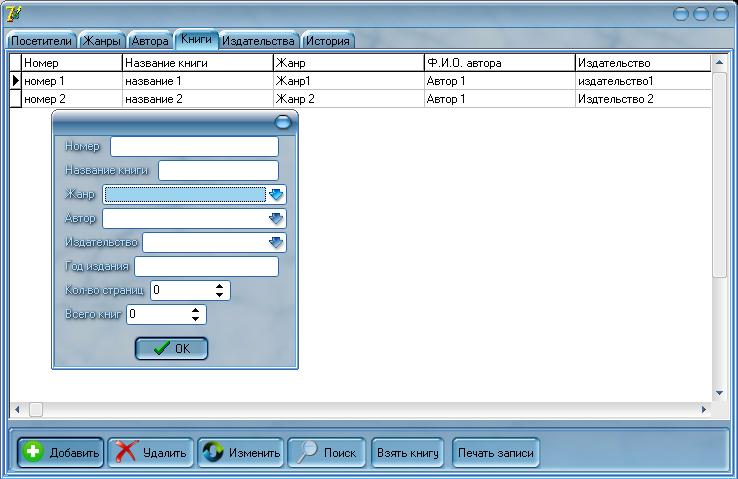Expand the Жанр dropdown list
This screenshot has height=479, width=738.
point(277,194)
